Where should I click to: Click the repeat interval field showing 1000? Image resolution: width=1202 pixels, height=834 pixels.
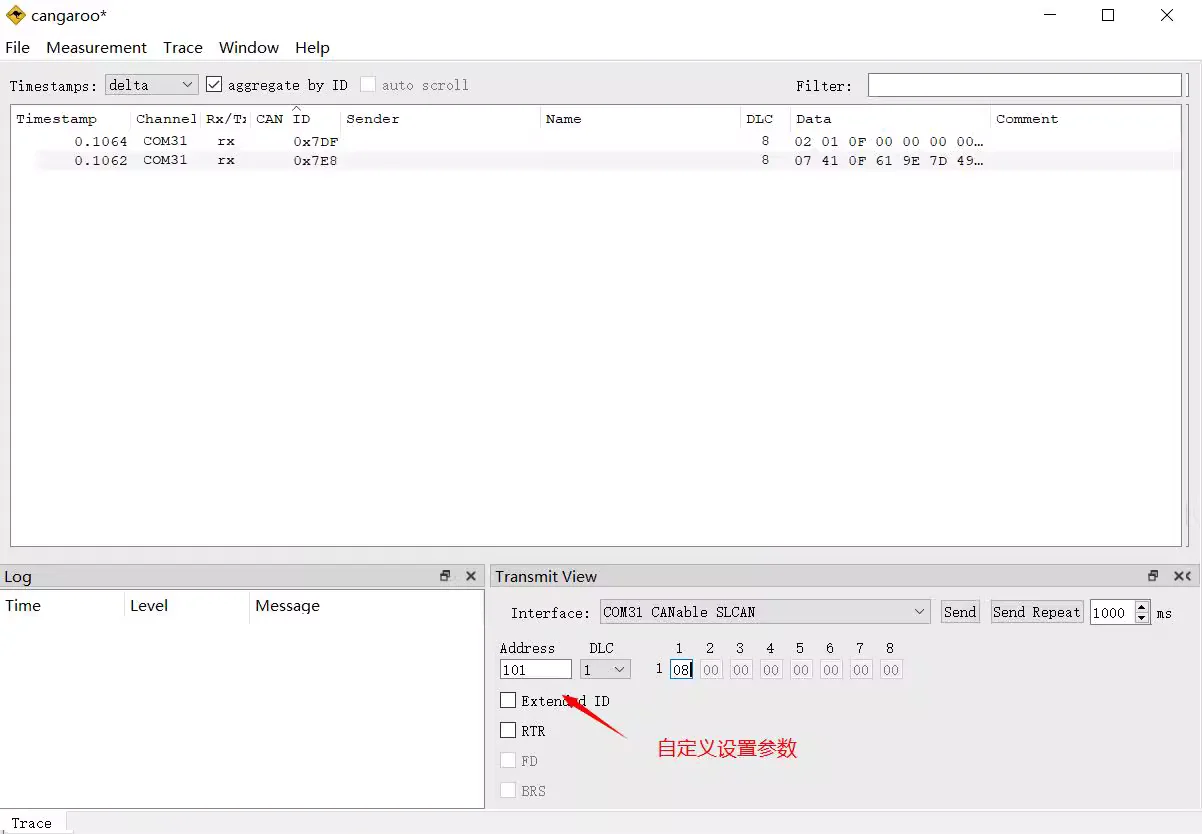(1112, 612)
